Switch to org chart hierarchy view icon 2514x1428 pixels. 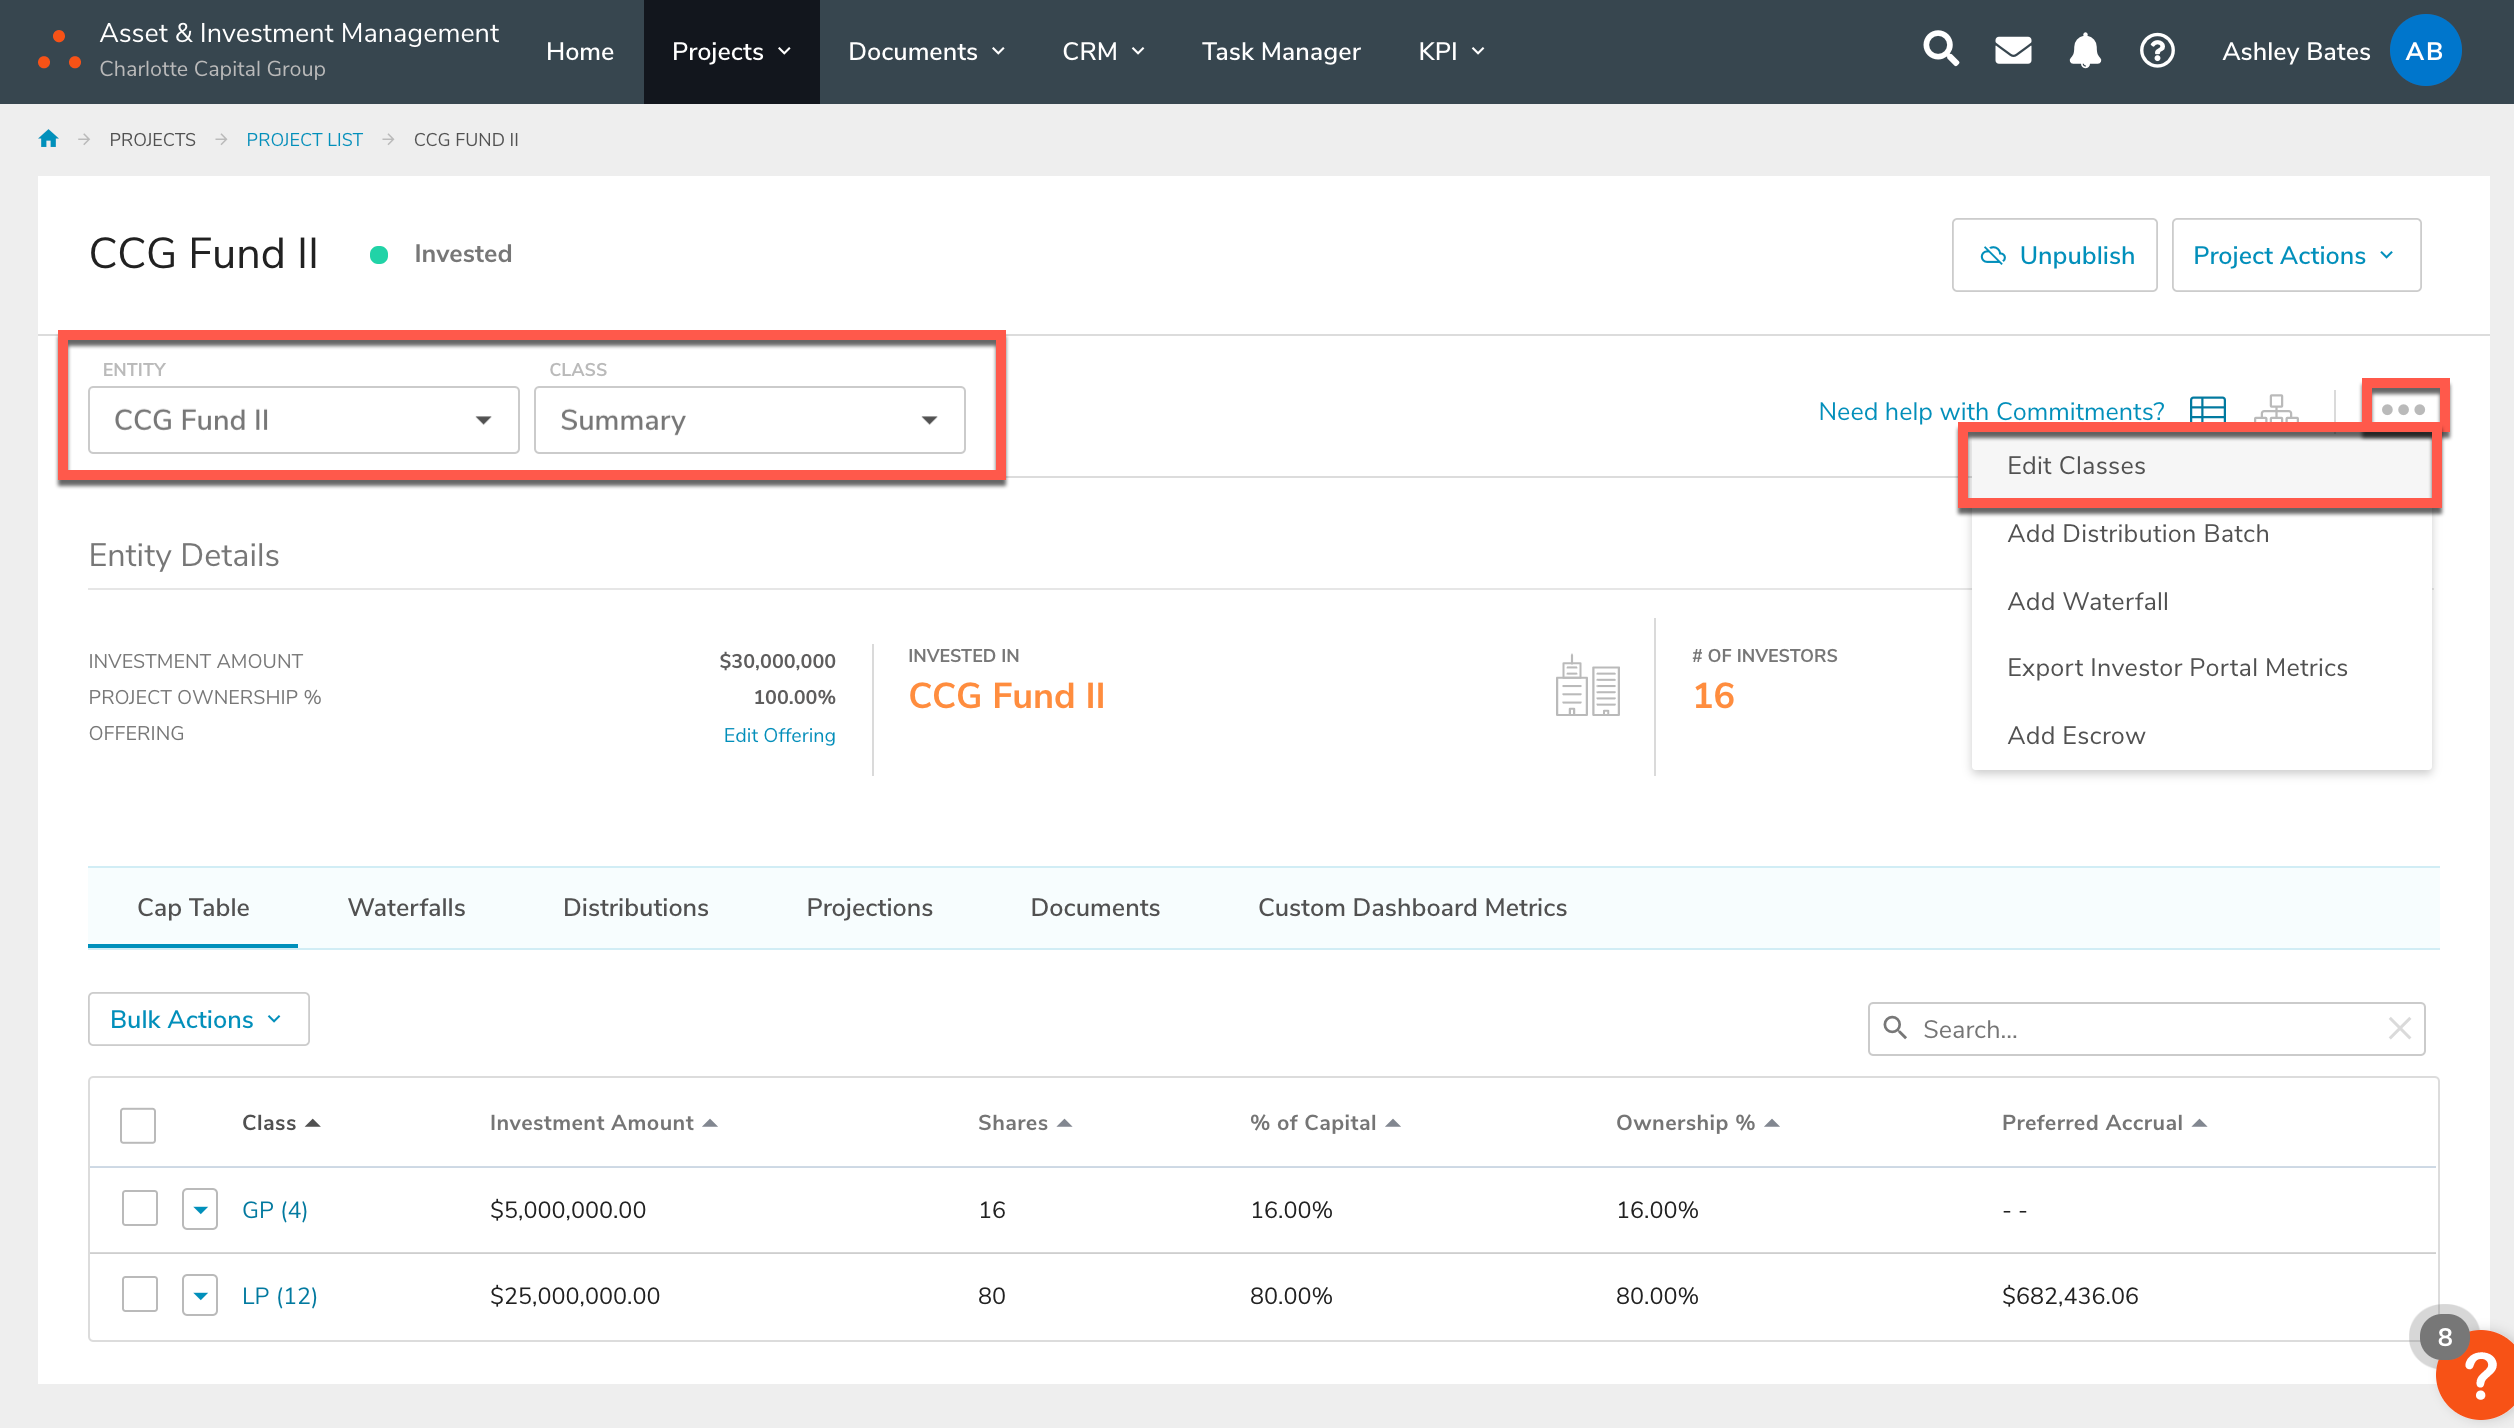pyautogui.click(x=2276, y=410)
